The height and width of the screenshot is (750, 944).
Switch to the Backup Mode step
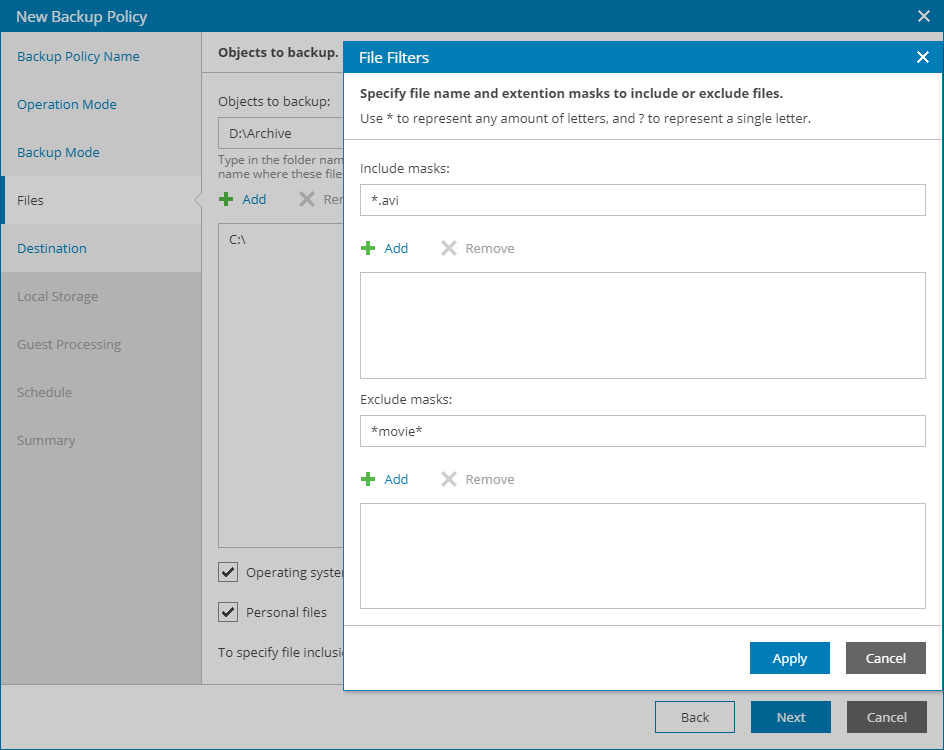click(x=58, y=152)
